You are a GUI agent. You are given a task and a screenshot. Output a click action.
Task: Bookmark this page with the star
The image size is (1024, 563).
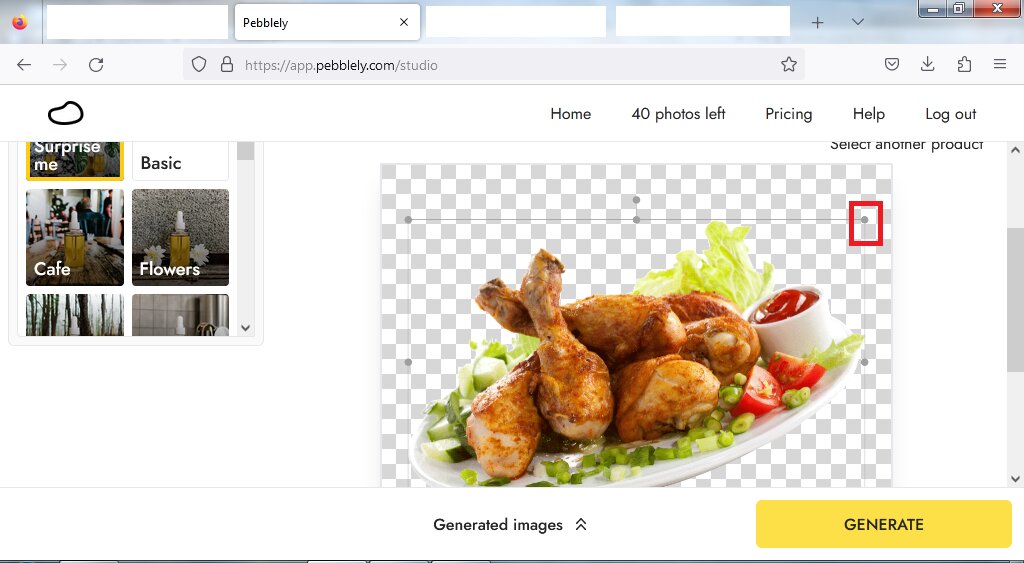[x=789, y=64]
